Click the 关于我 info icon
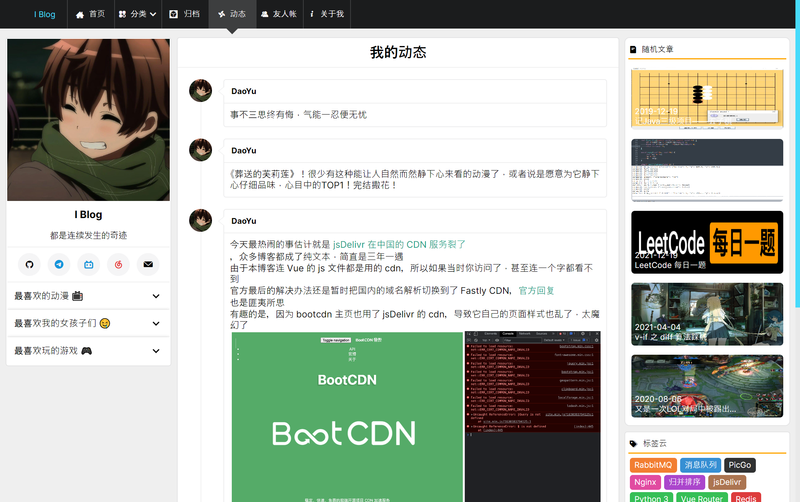800x502 pixels. point(311,14)
